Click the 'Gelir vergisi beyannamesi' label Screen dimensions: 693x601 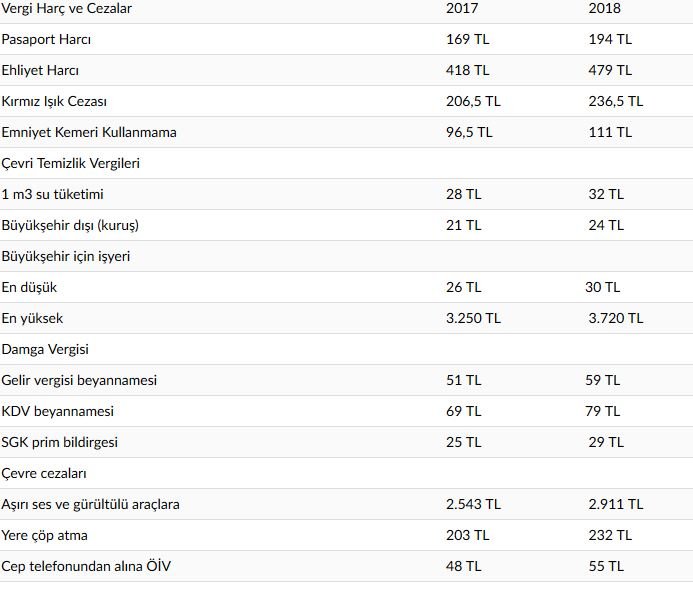tap(79, 380)
